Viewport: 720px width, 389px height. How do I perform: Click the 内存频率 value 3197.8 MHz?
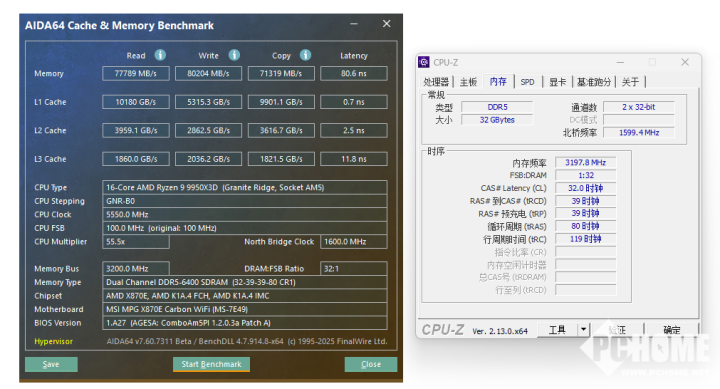coord(585,163)
